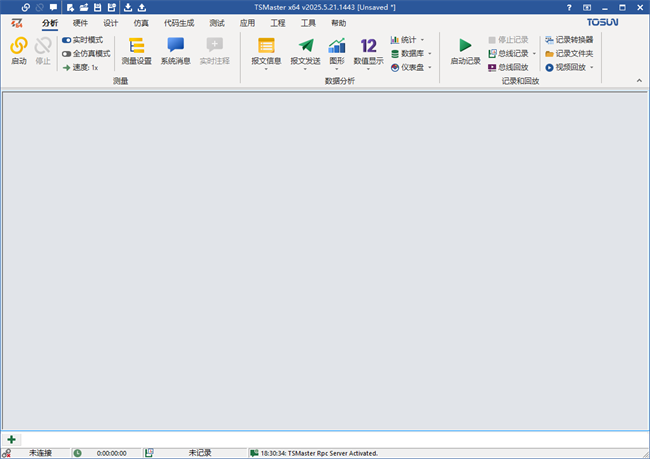The height and width of the screenshot is (459, 650).
Task: Switch to the 仿真 (Simulation) ribbon tab
Action: click(x=141, y=22)
